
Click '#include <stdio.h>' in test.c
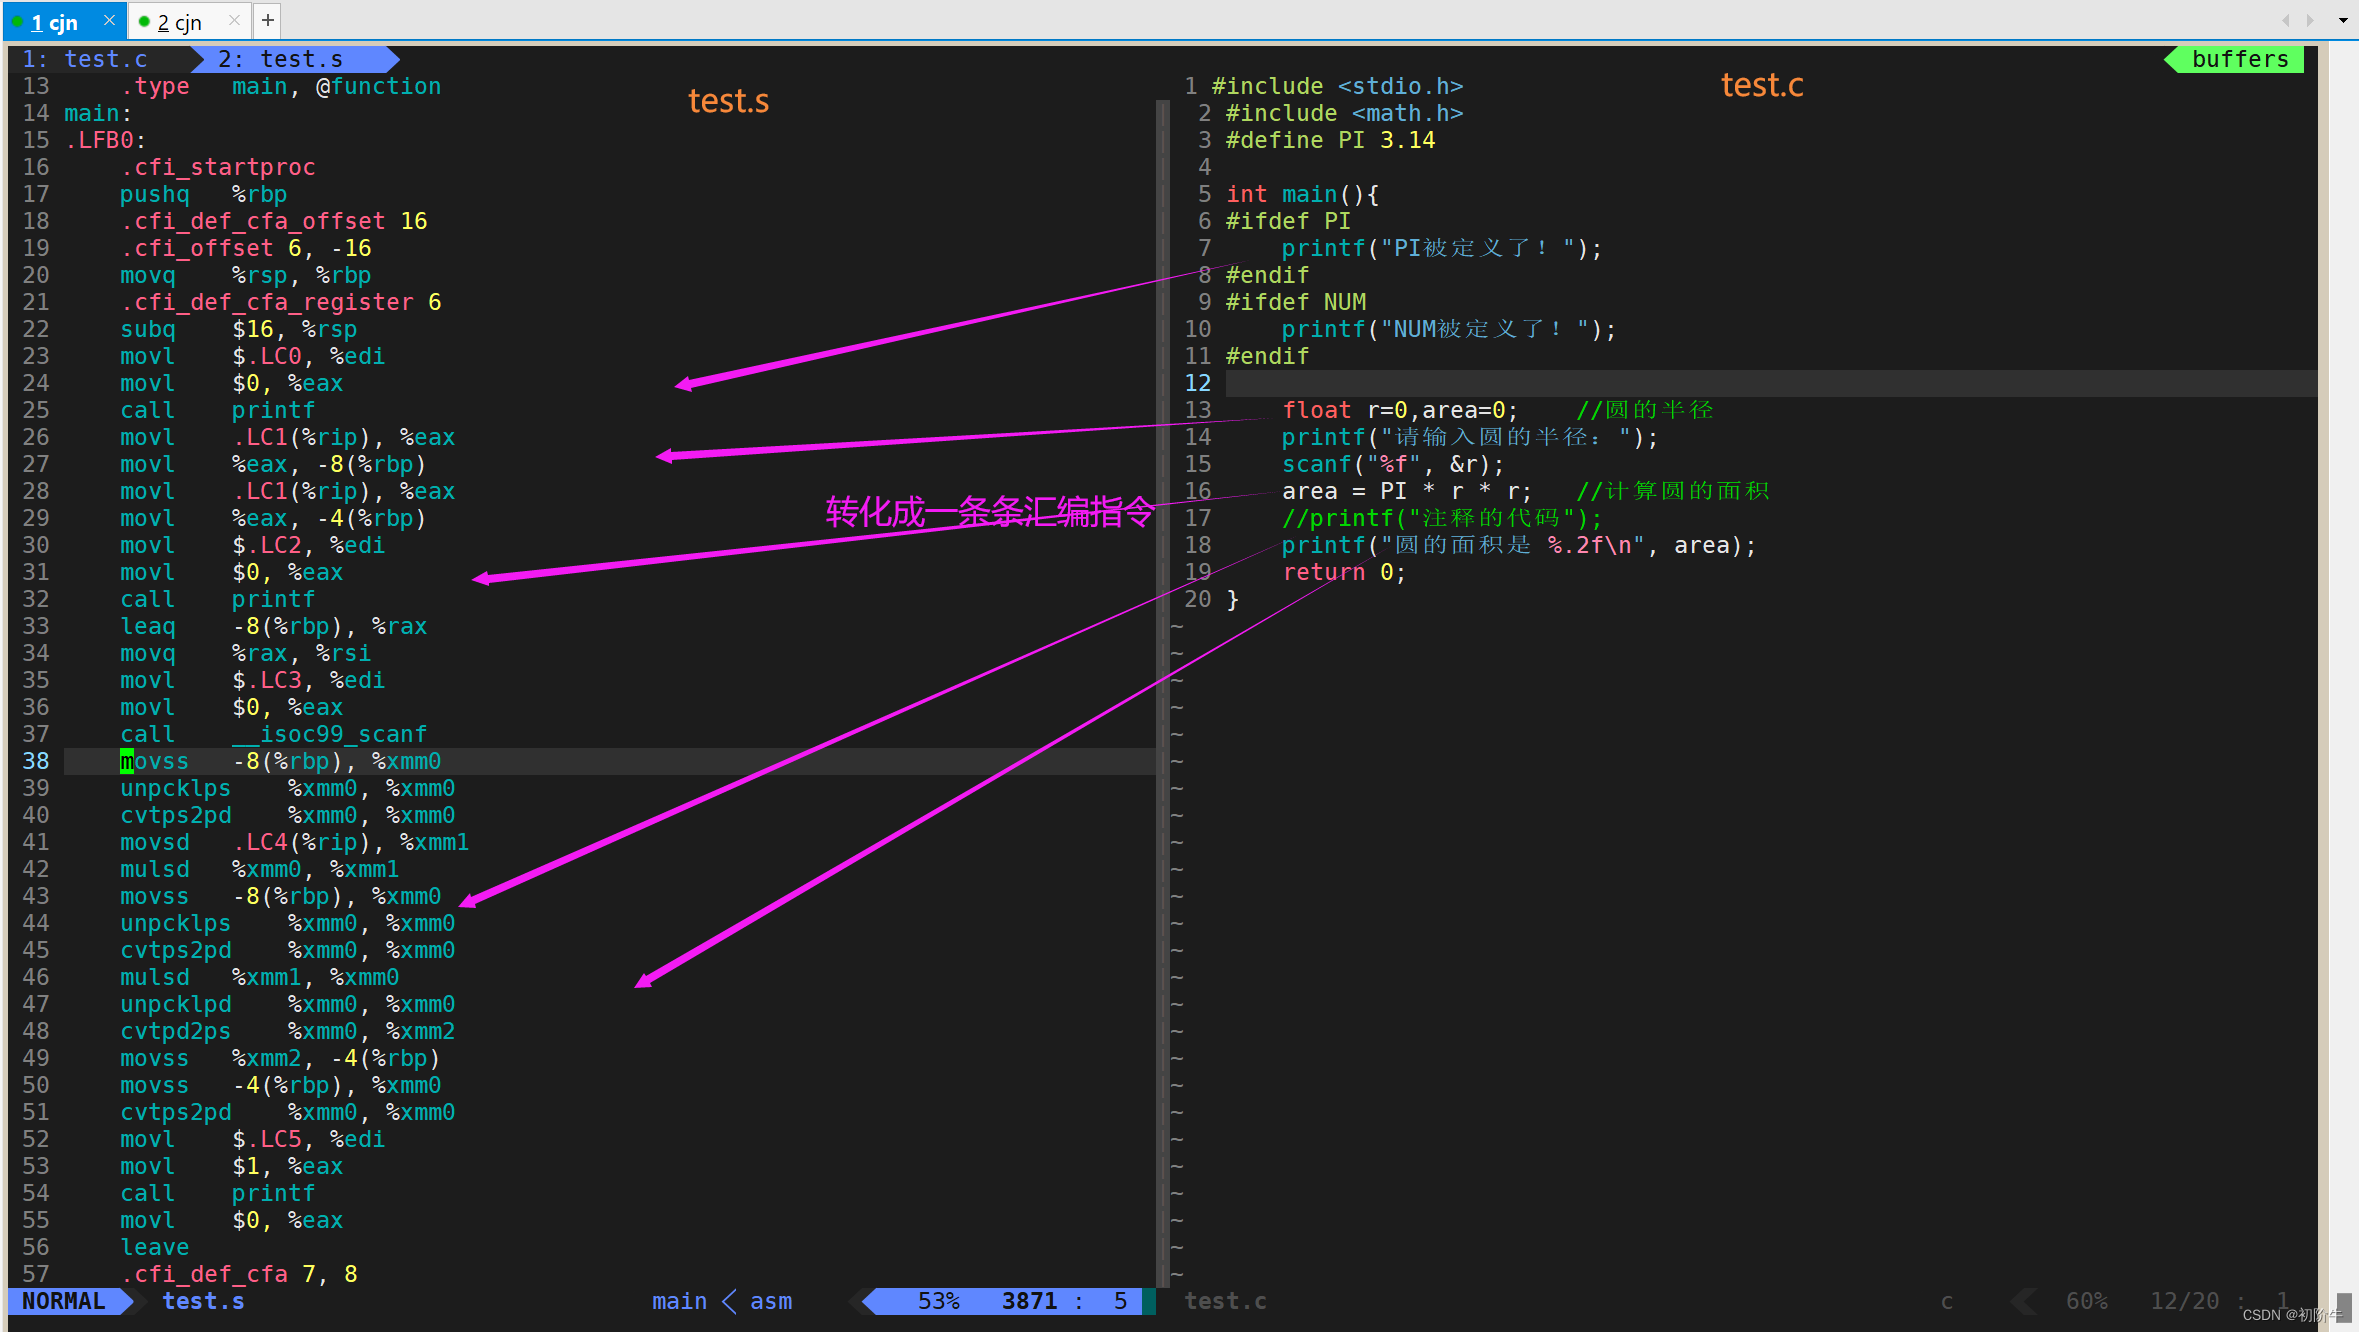[1338, 86]
